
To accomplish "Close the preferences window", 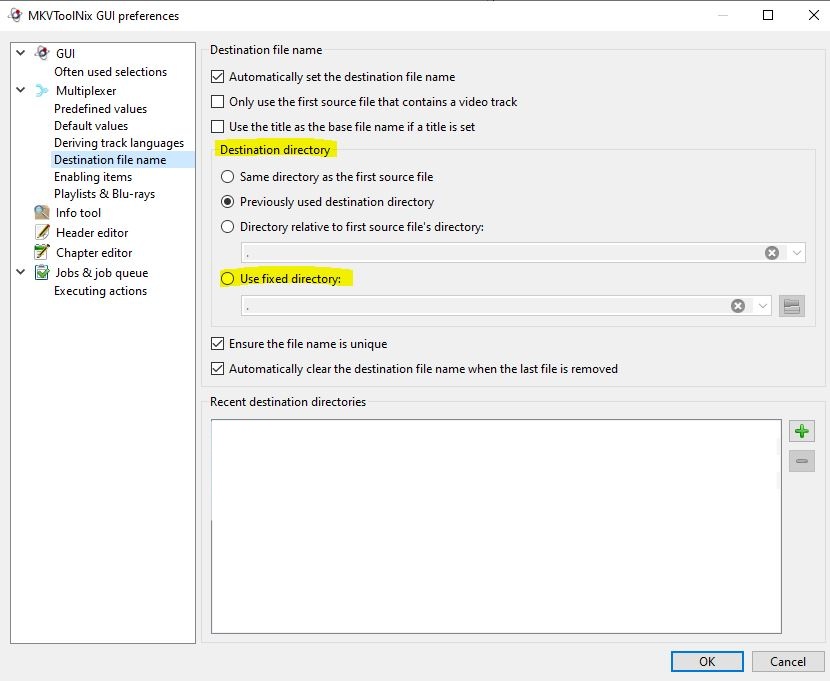I will tap(814, 15).
